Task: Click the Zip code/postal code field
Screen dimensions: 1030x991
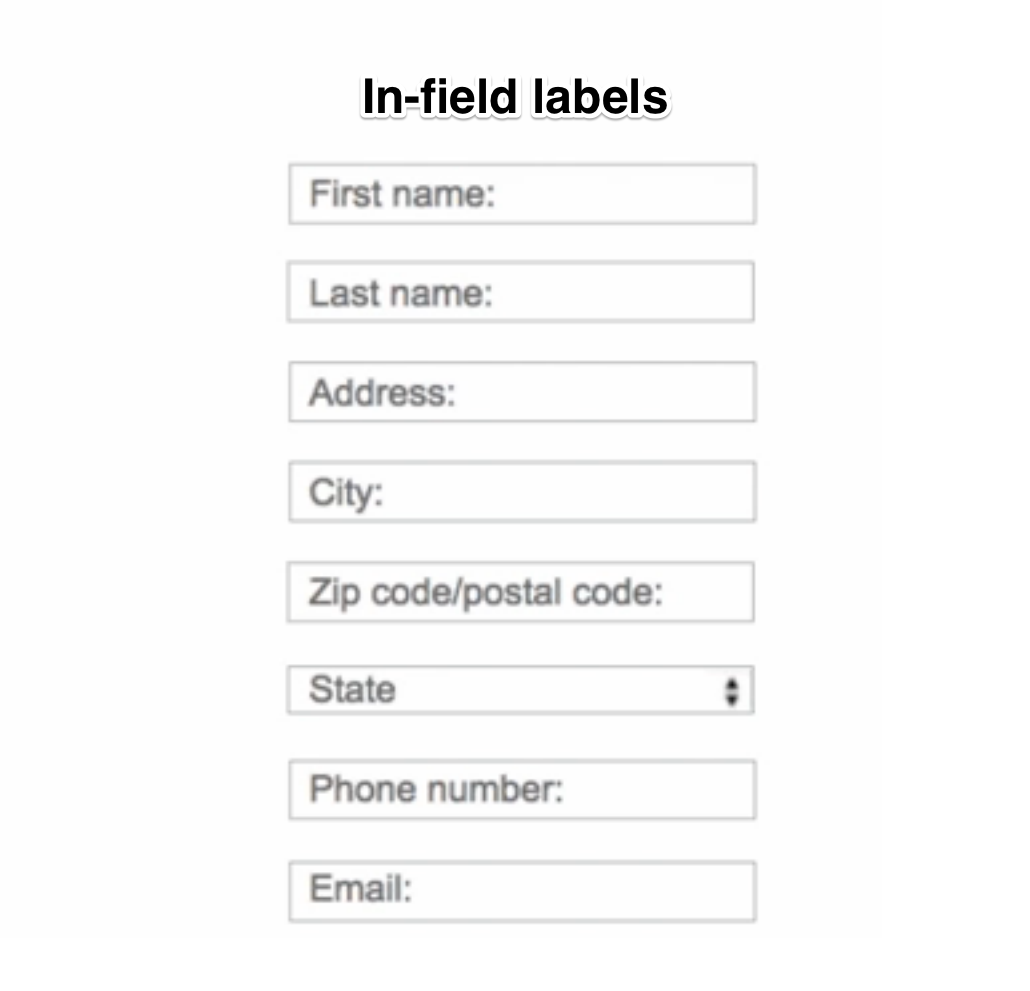Action: 520,592
